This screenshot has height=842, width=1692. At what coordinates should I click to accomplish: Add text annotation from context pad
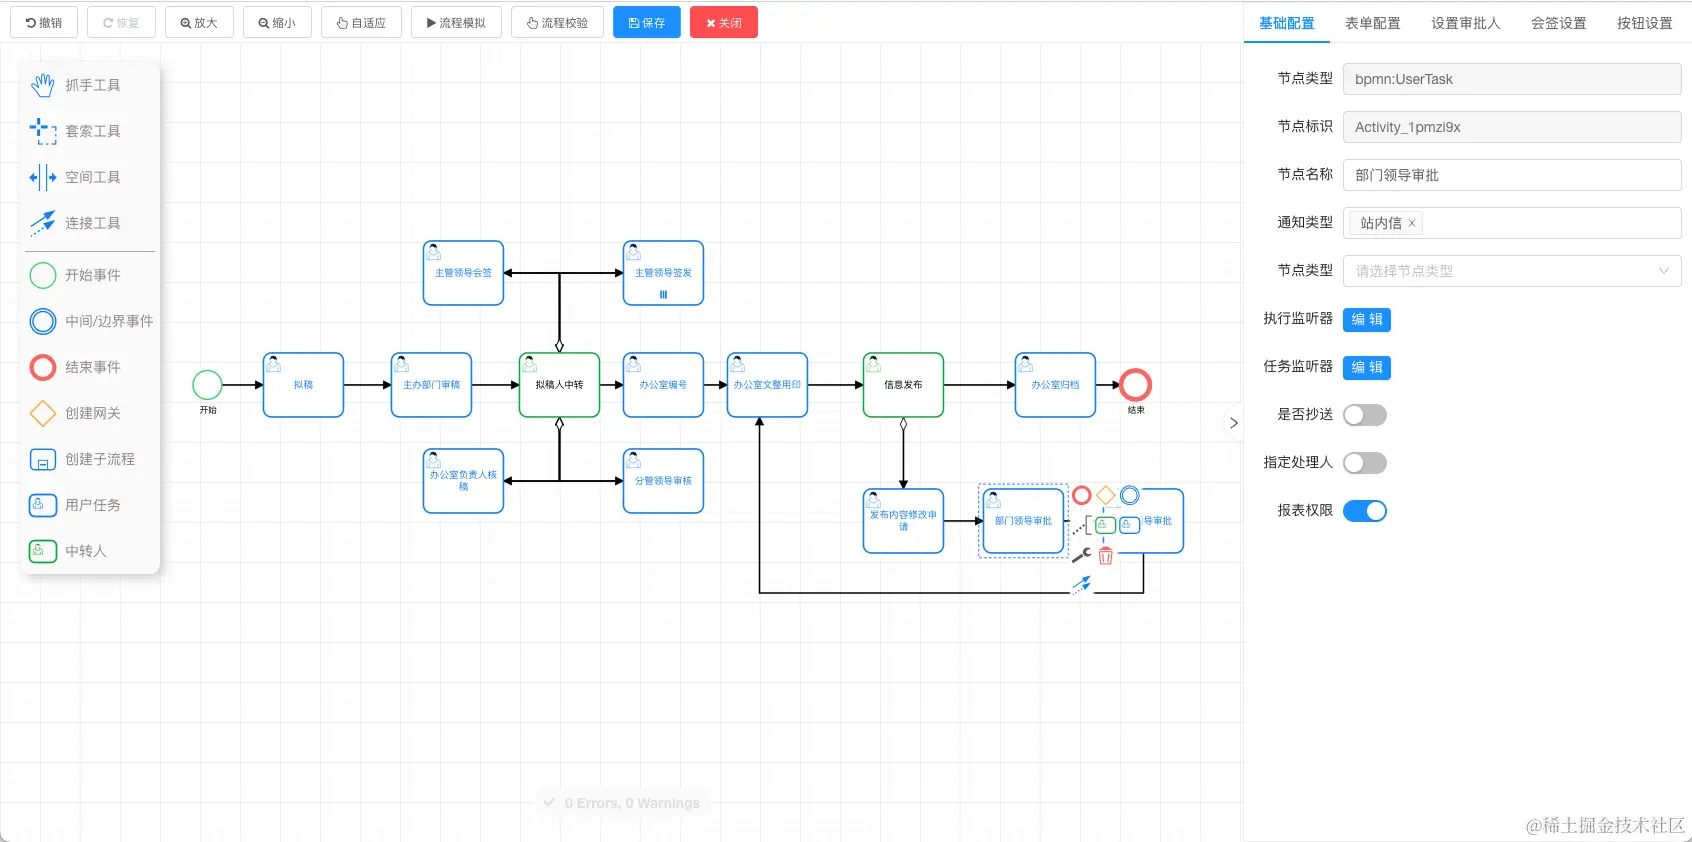click(1082, 526)
